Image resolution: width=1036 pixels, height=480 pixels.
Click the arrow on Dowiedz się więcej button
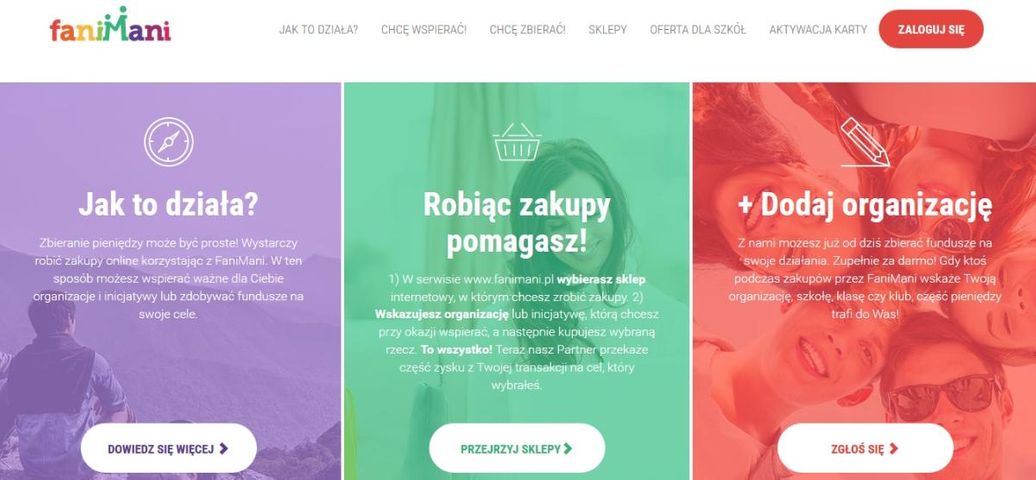click(223, 448)
